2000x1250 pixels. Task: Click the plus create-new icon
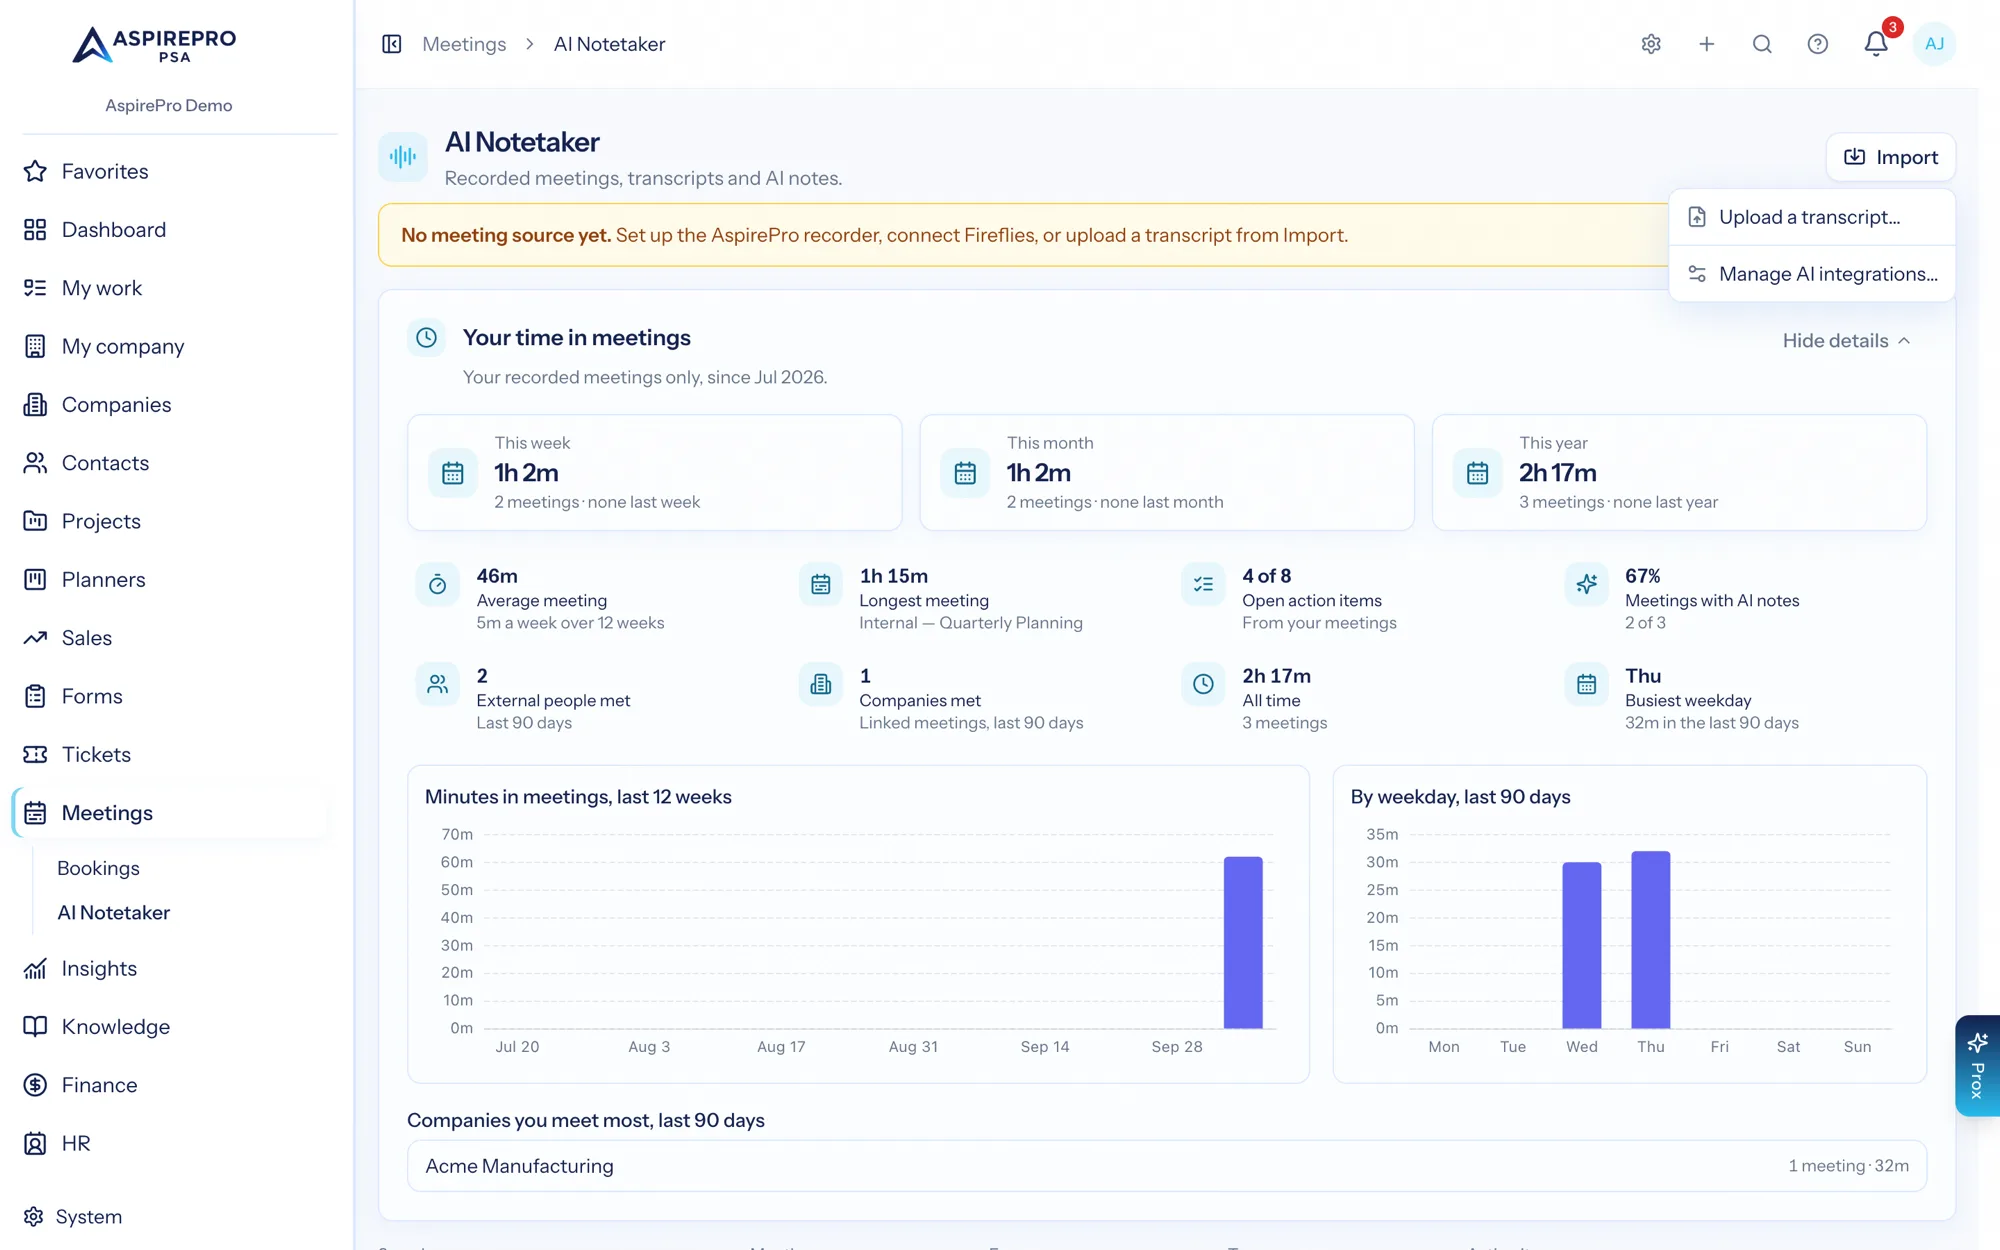coord(1707,44)
